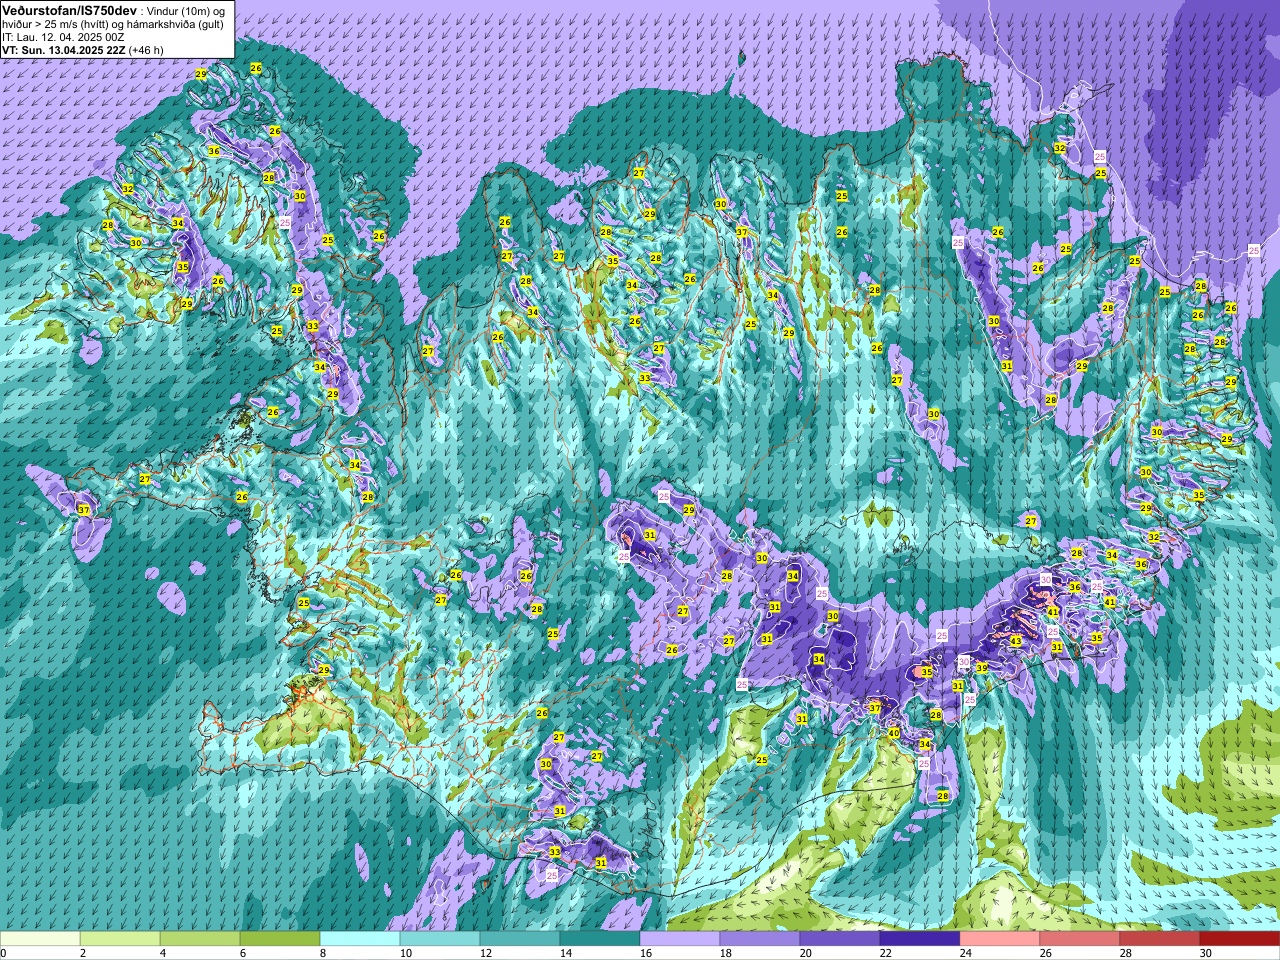Click the 'Vindur (10m) og' header text

click(185, 10)
